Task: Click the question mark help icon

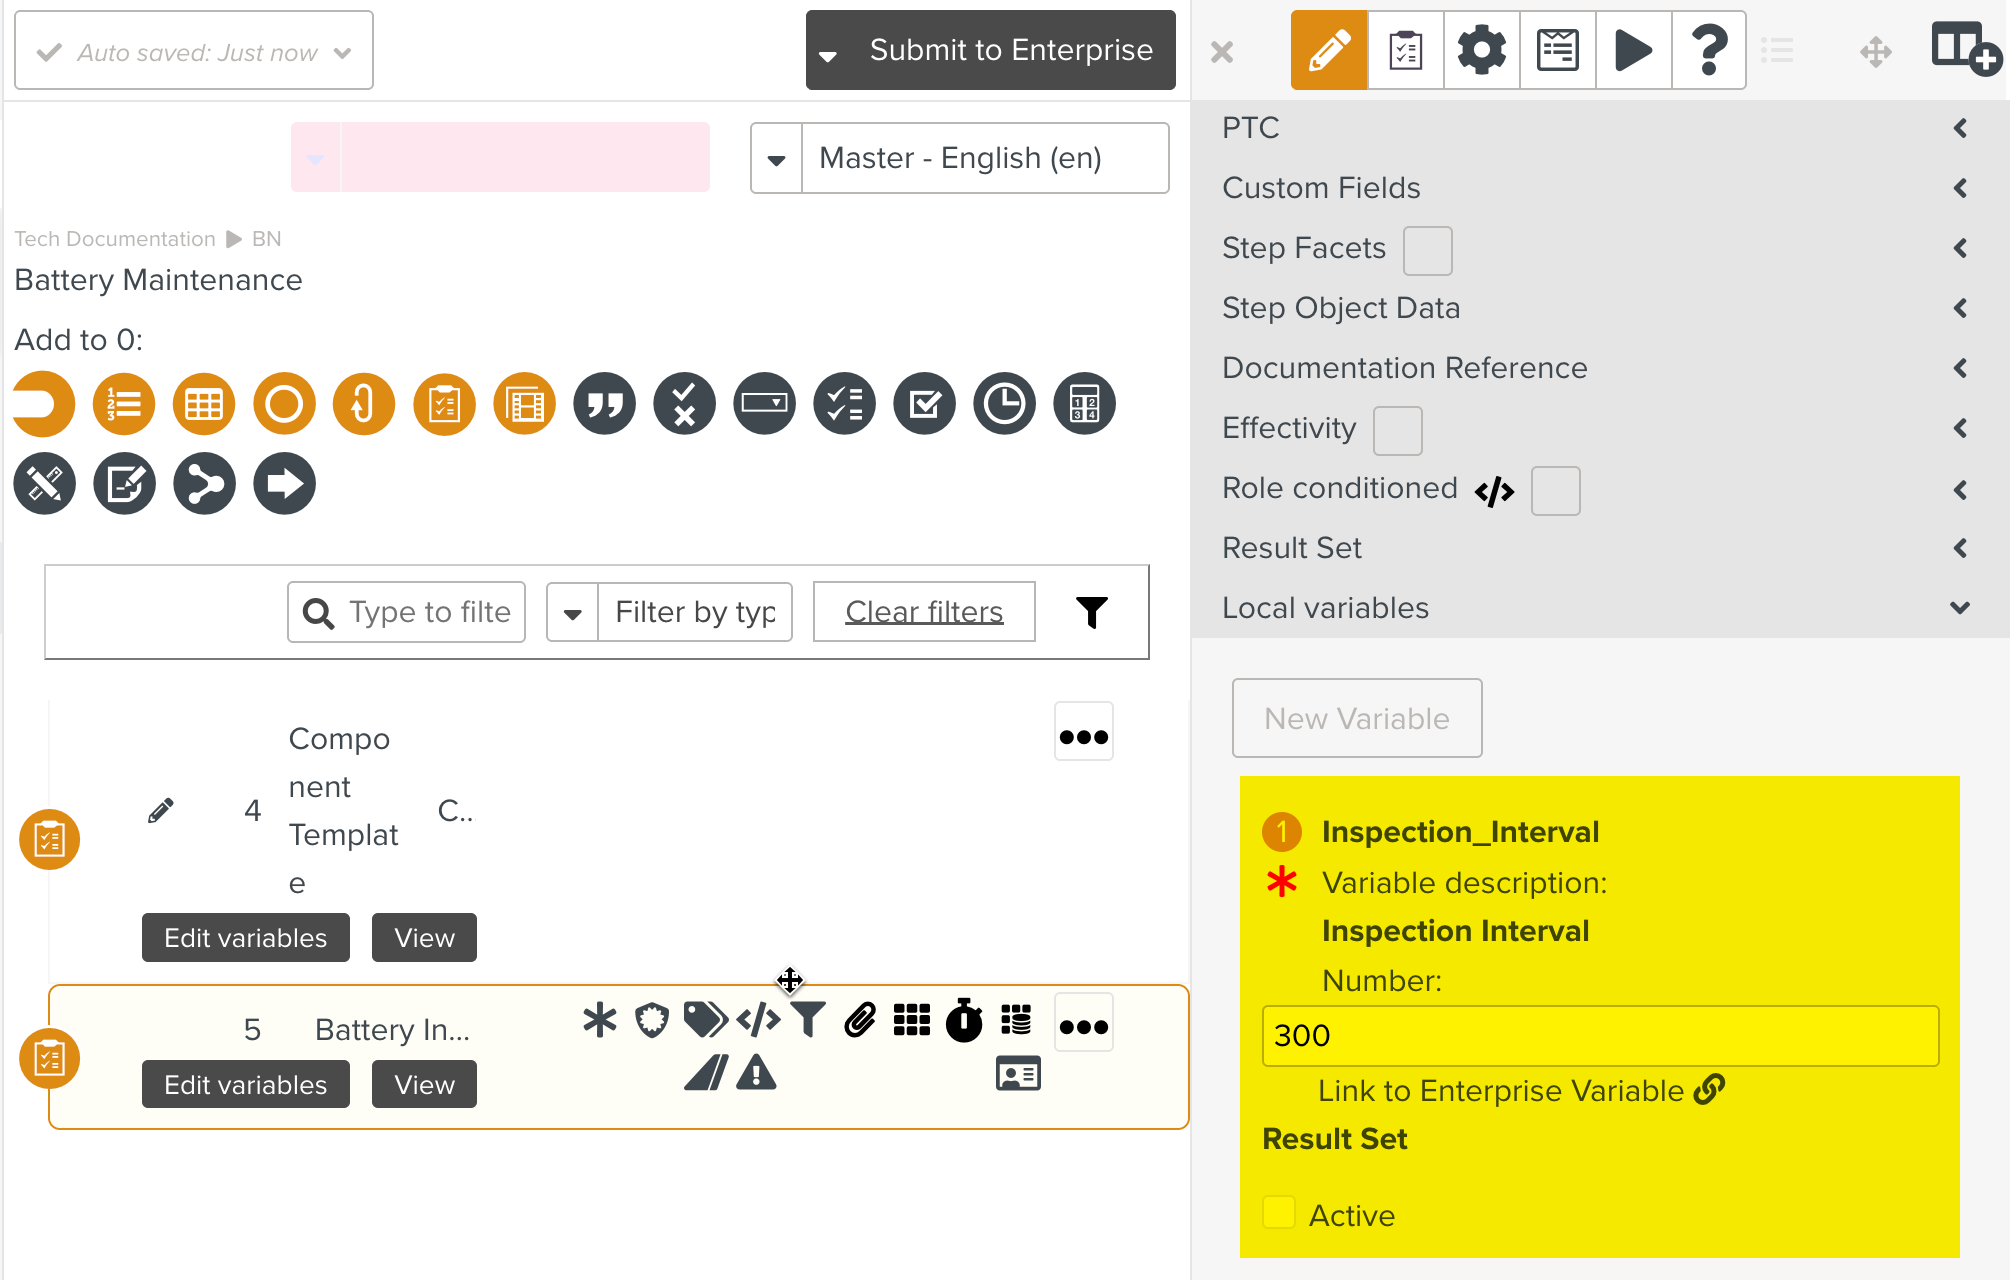Action: pos(1709,50)
